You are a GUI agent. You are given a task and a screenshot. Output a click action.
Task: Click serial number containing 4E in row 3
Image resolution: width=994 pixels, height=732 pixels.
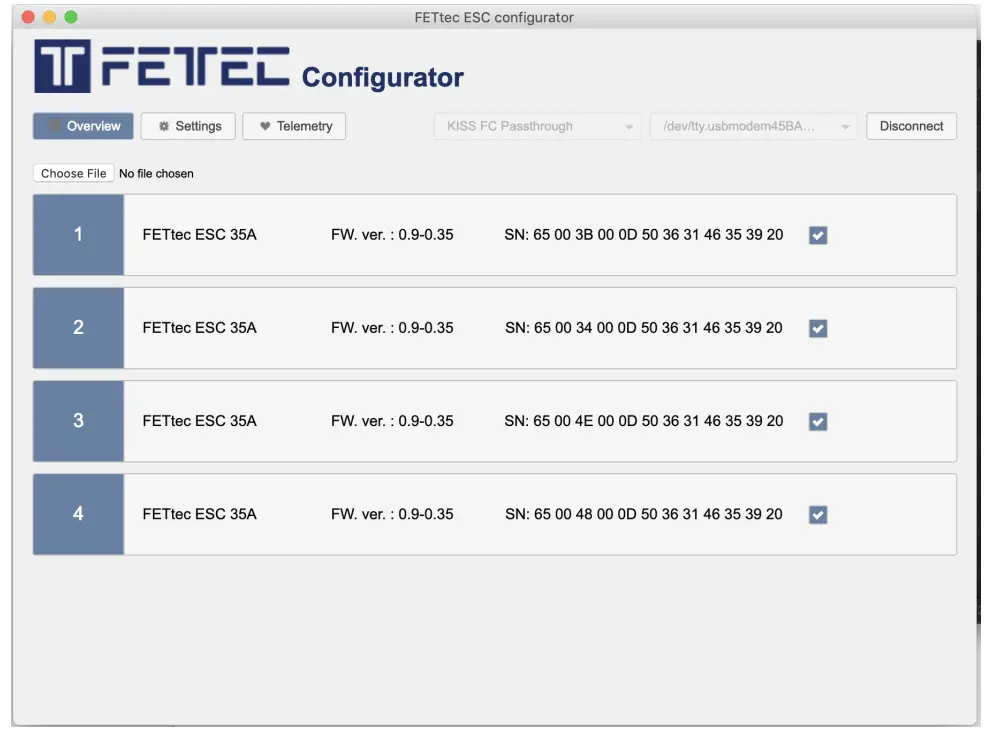click(643, 421)
